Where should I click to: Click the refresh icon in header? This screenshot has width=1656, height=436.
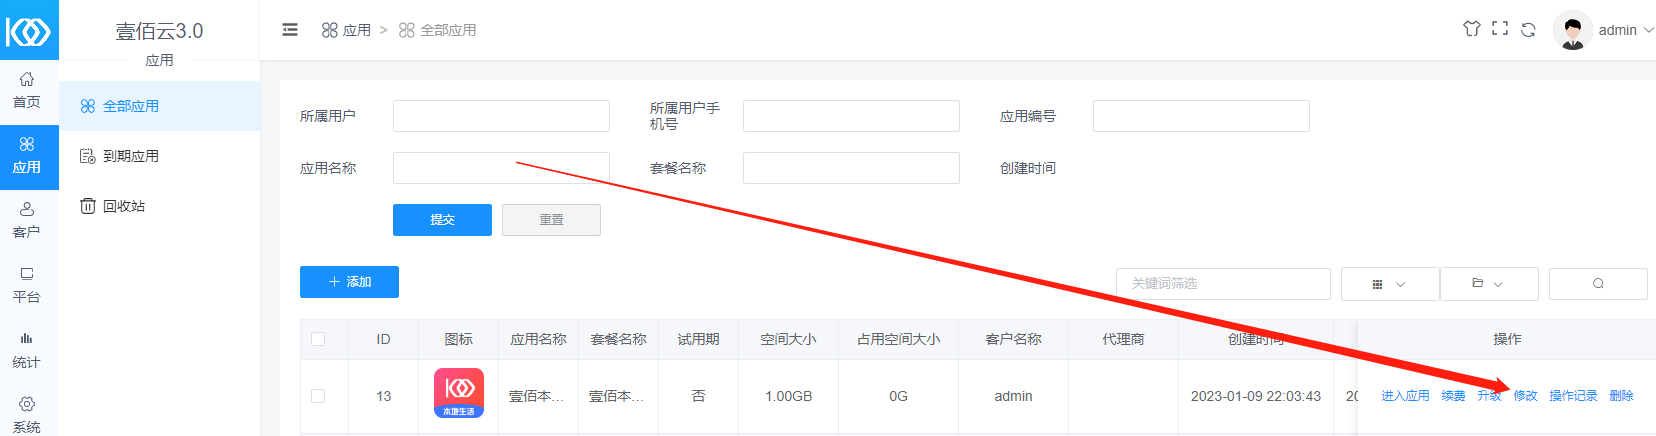pos(1528,30)
